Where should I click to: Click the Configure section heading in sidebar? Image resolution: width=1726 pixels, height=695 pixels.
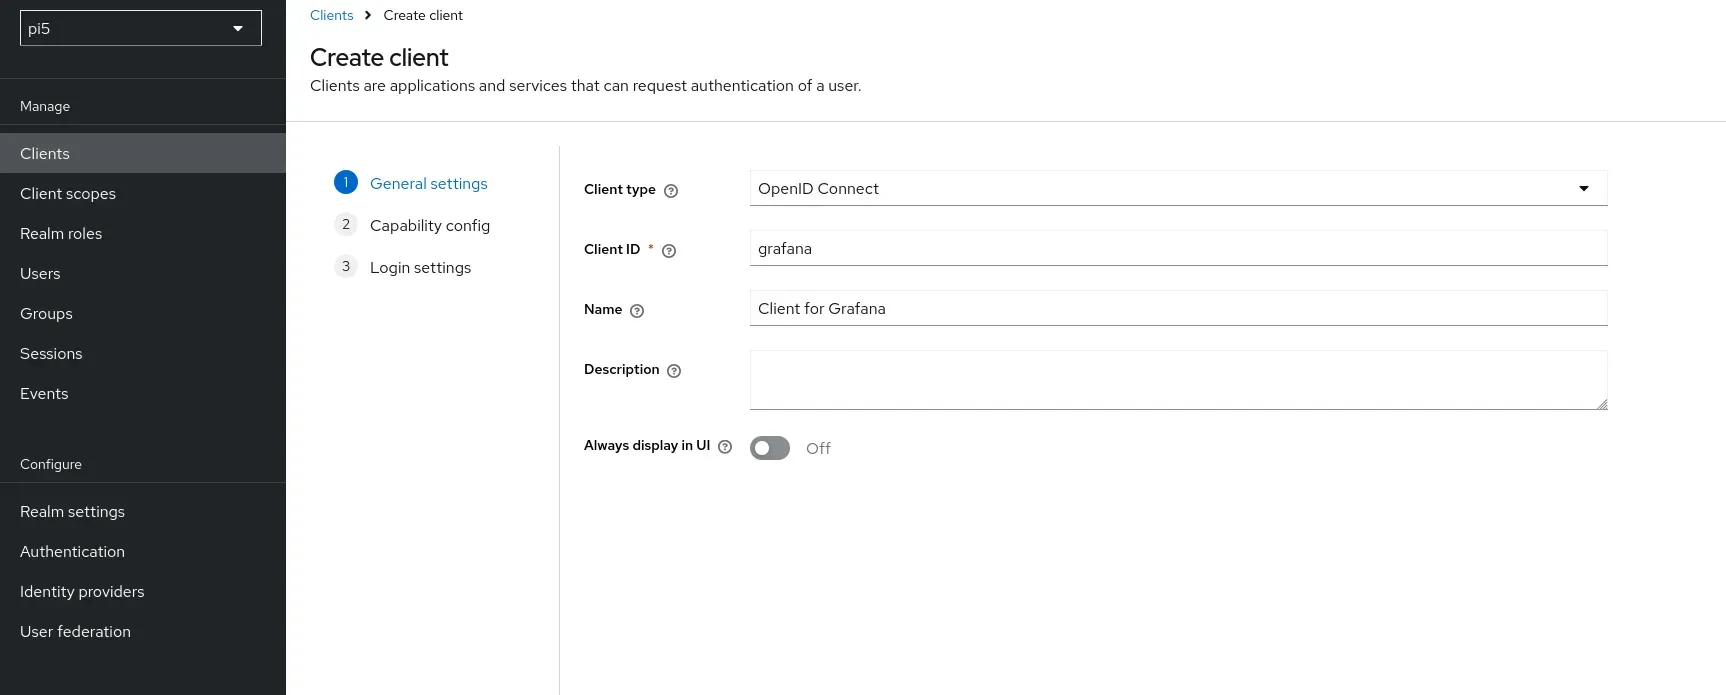(51, 464)
